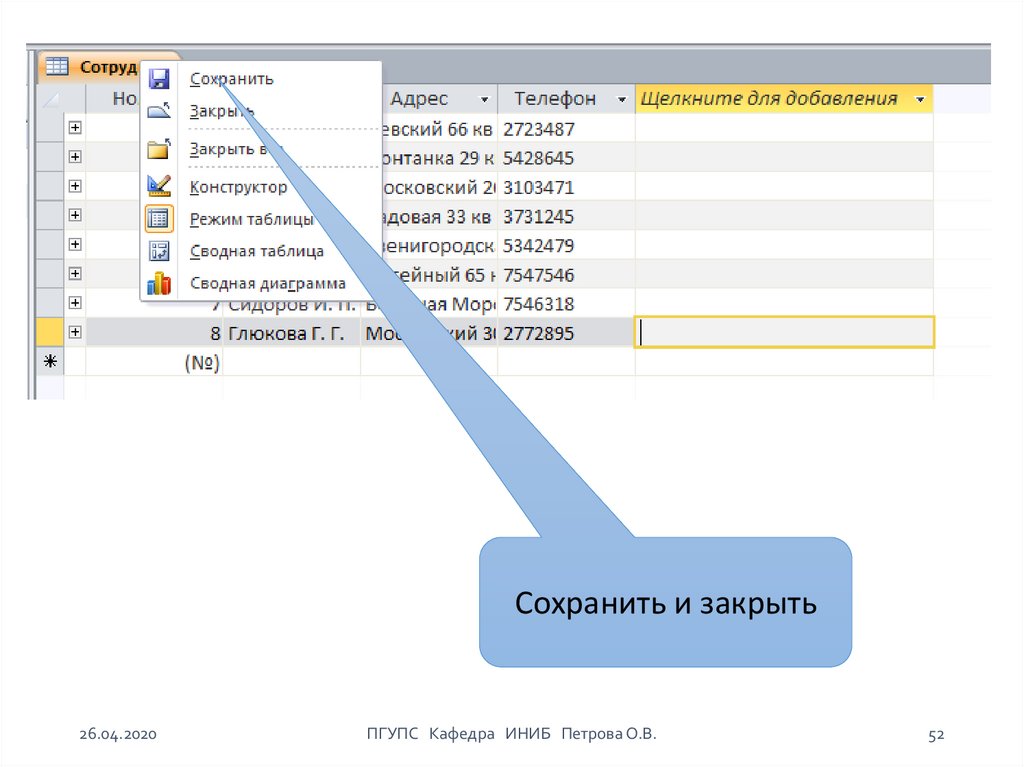Click the select-all corner of the datasheet
1024x767 pixels.
pos(49,99)
